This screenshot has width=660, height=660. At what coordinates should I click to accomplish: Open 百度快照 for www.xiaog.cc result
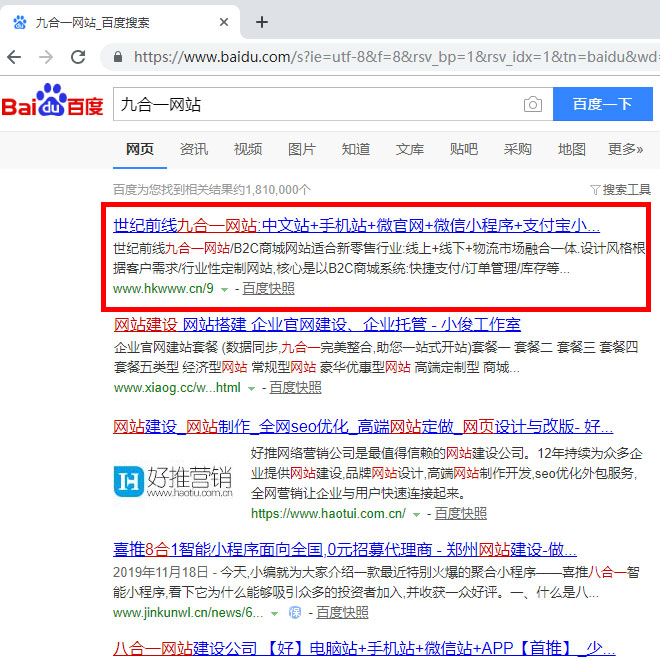pyautogui.click(x=295, y=388)
